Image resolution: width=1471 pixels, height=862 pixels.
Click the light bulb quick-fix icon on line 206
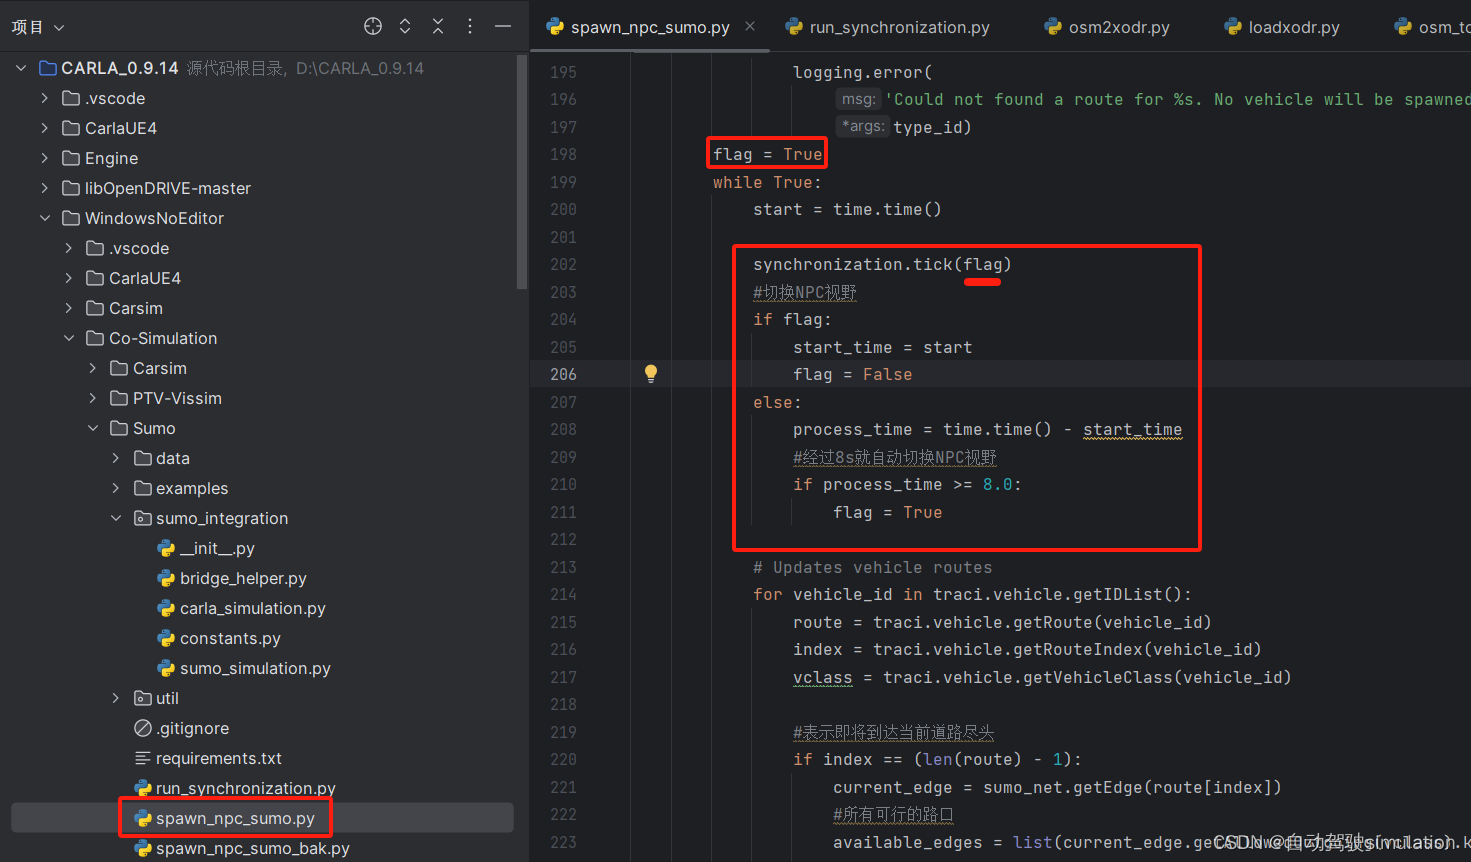tap(651, 373)
